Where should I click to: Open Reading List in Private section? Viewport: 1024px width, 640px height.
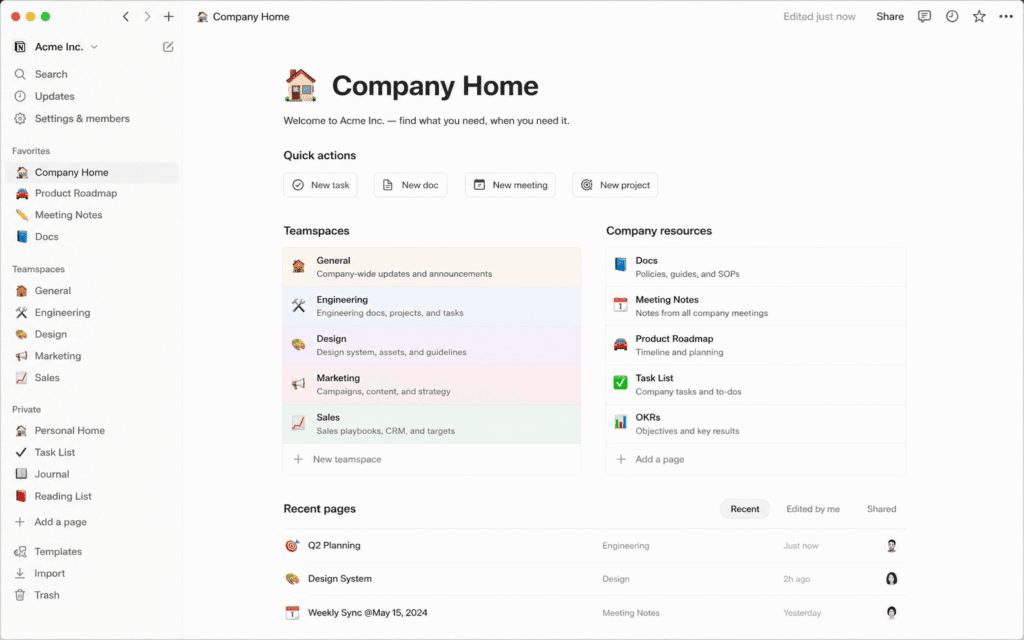pyautogui.click(x=91, y=496)
